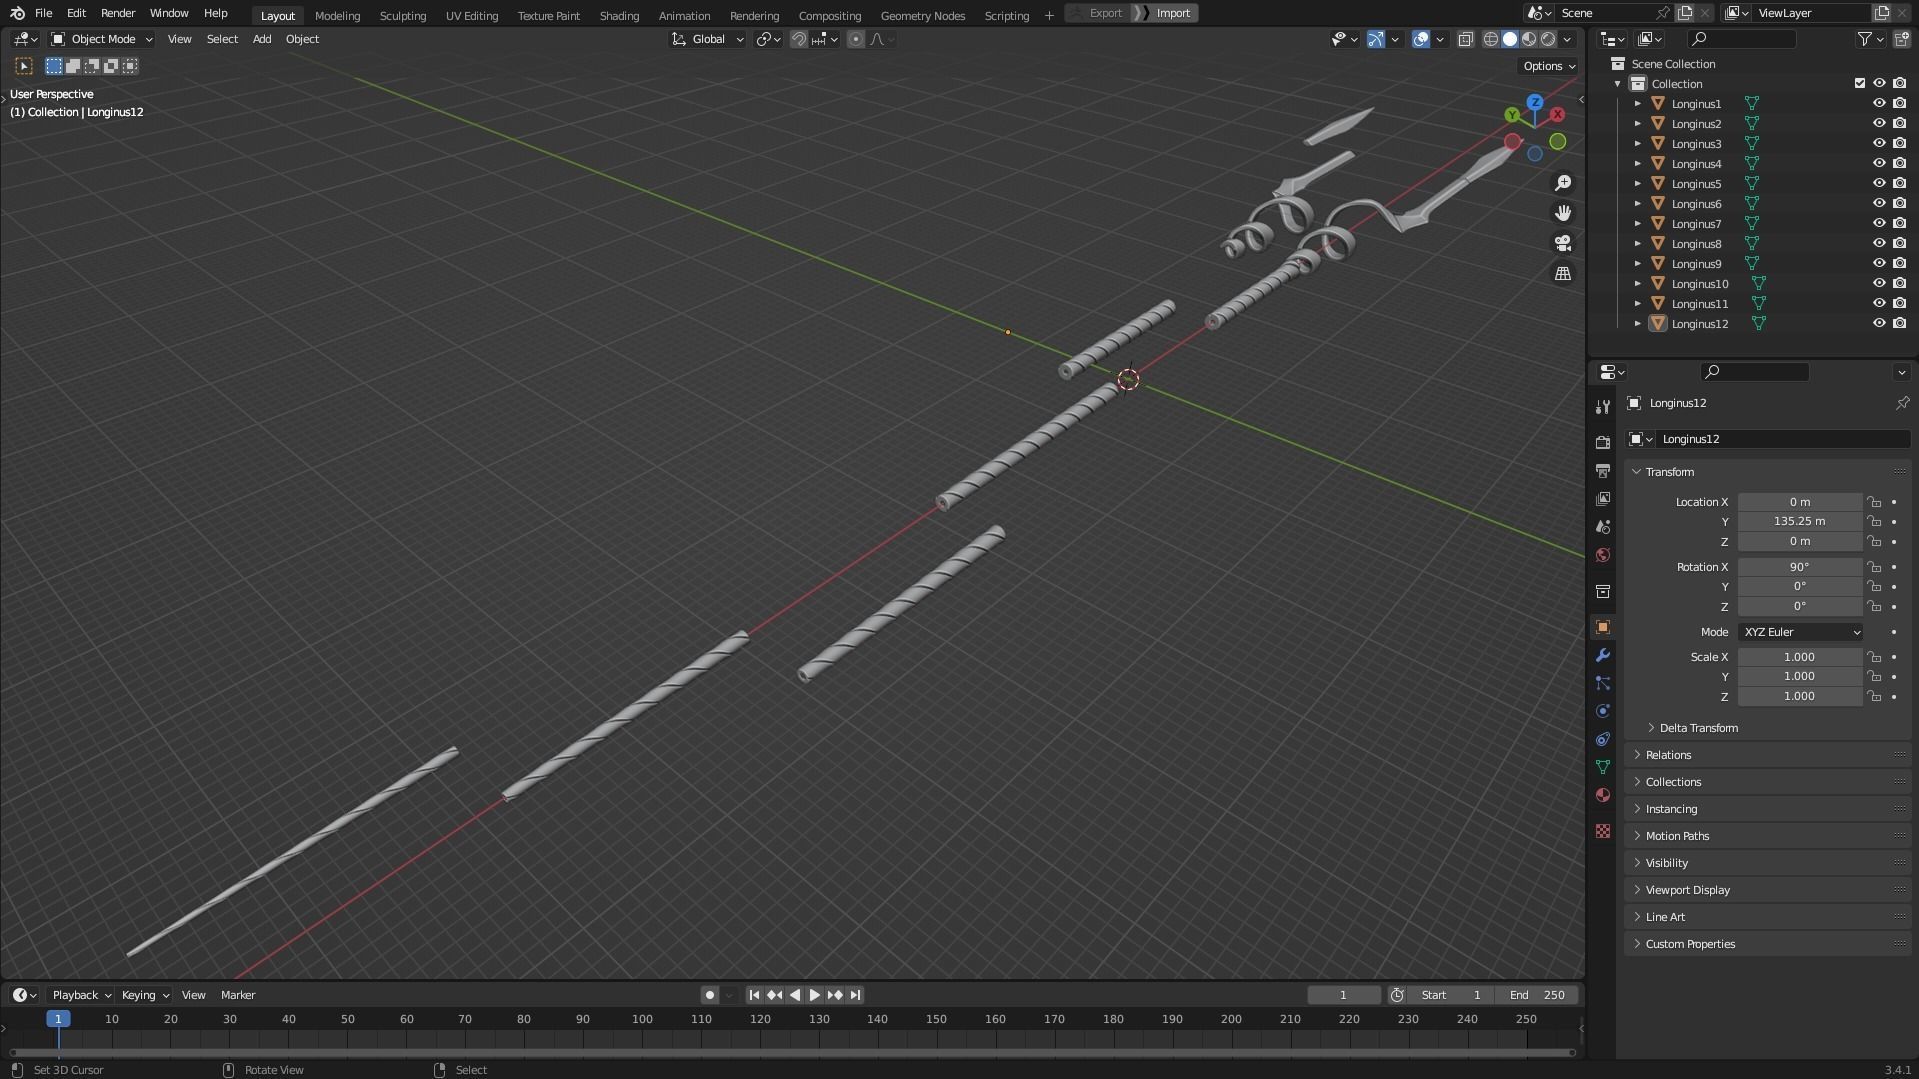This screenshot has width=1919, height=1079.
Task: Toggle camera view icon
Action: 1563,243
